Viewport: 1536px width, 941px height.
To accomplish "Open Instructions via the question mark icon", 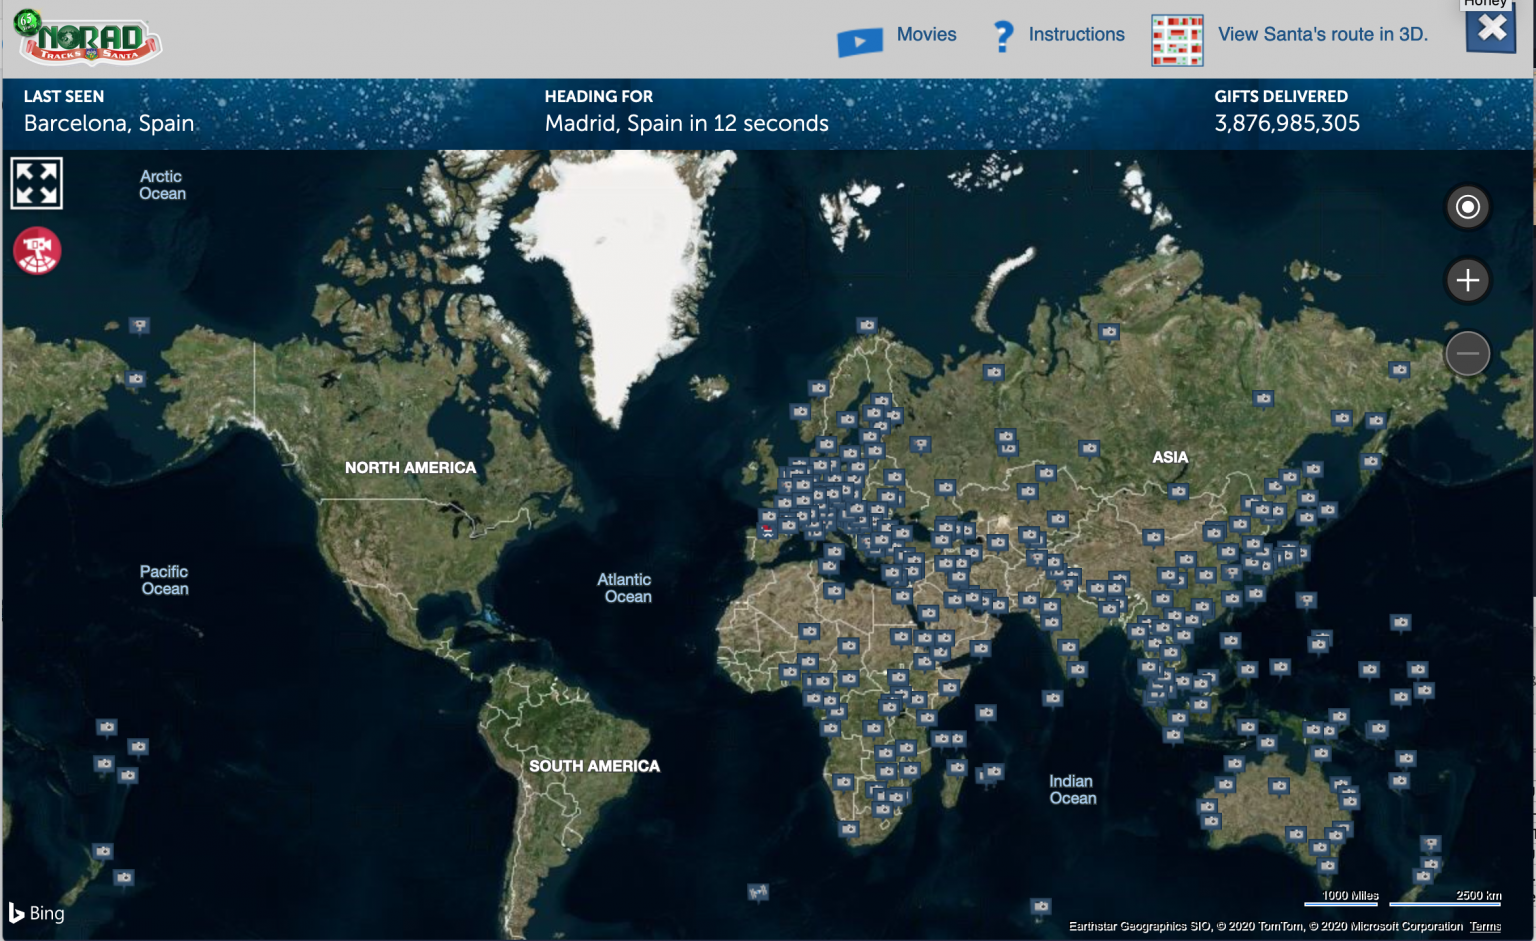I will pos(1002,35).
